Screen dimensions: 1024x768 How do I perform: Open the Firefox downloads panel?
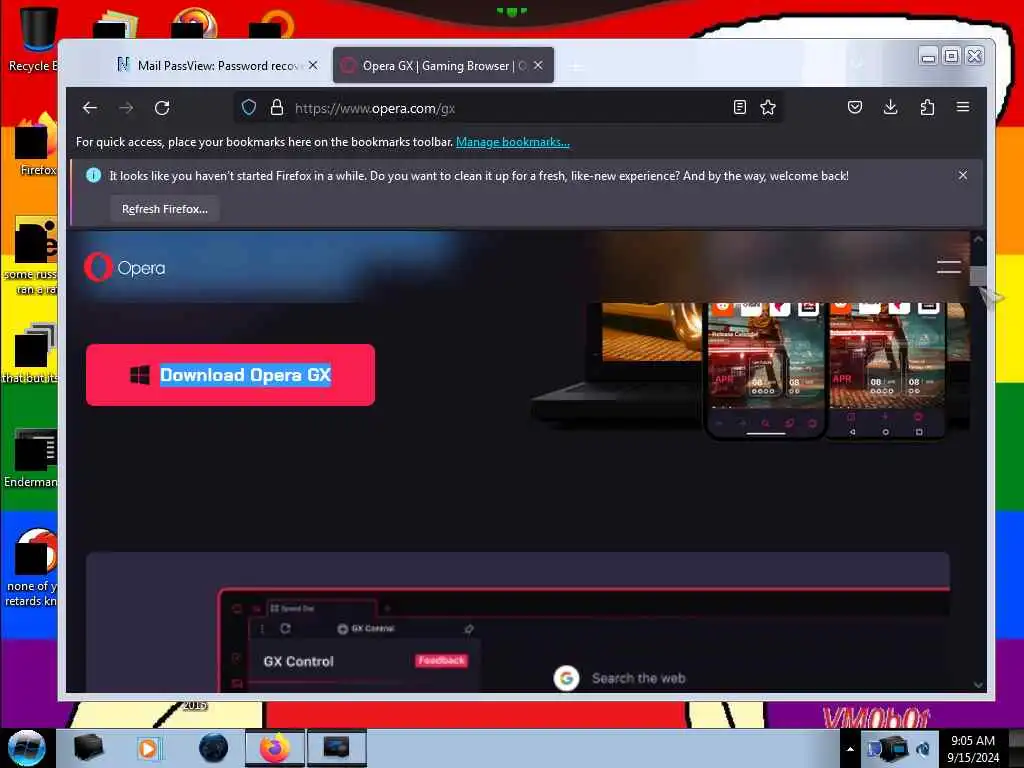(x=890, y=107)
